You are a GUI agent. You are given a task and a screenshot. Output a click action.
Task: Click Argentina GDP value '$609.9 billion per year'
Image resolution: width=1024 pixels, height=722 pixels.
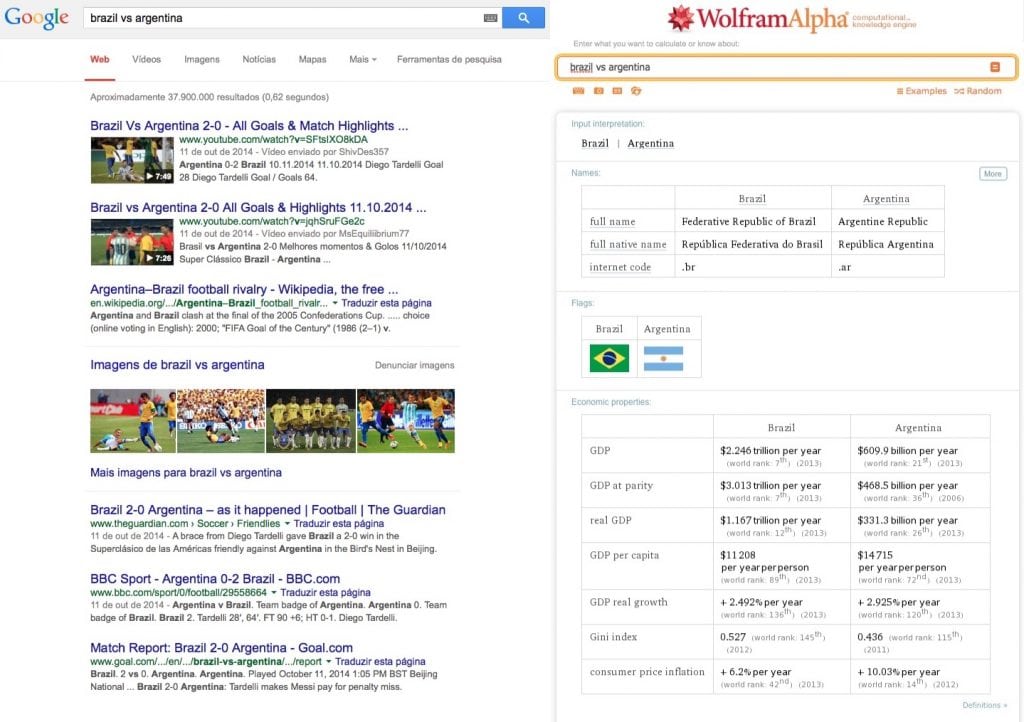tap(907, 450)
